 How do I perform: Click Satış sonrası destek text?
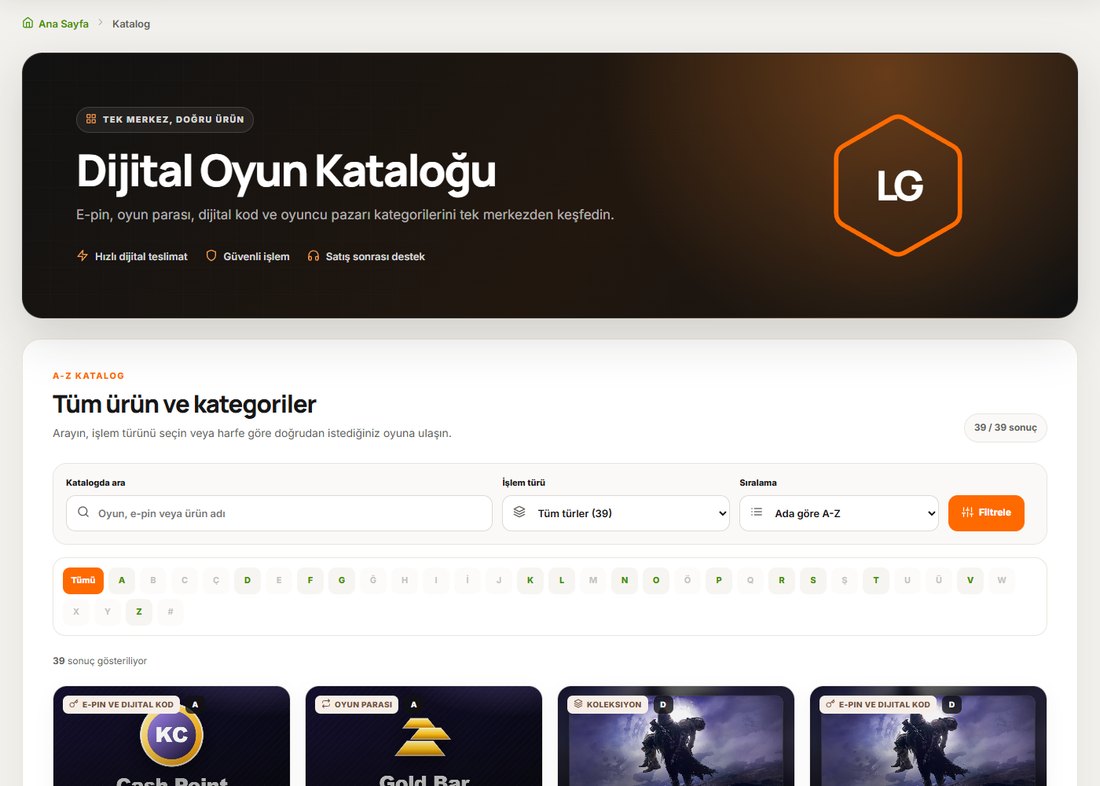click(375, 257)
